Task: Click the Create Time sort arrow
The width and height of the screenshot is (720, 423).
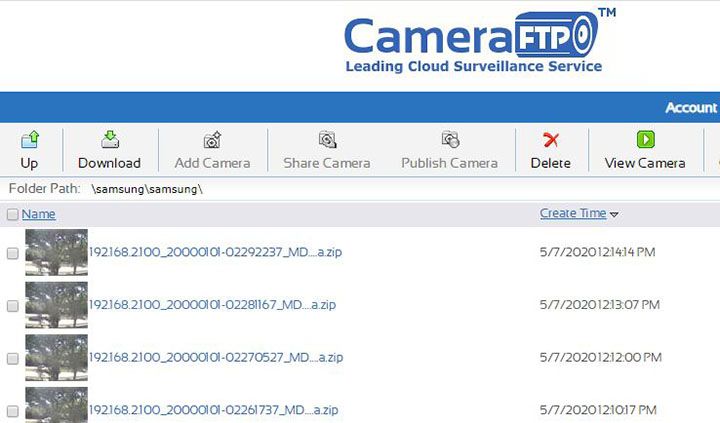Action: [x=614, y=214]
